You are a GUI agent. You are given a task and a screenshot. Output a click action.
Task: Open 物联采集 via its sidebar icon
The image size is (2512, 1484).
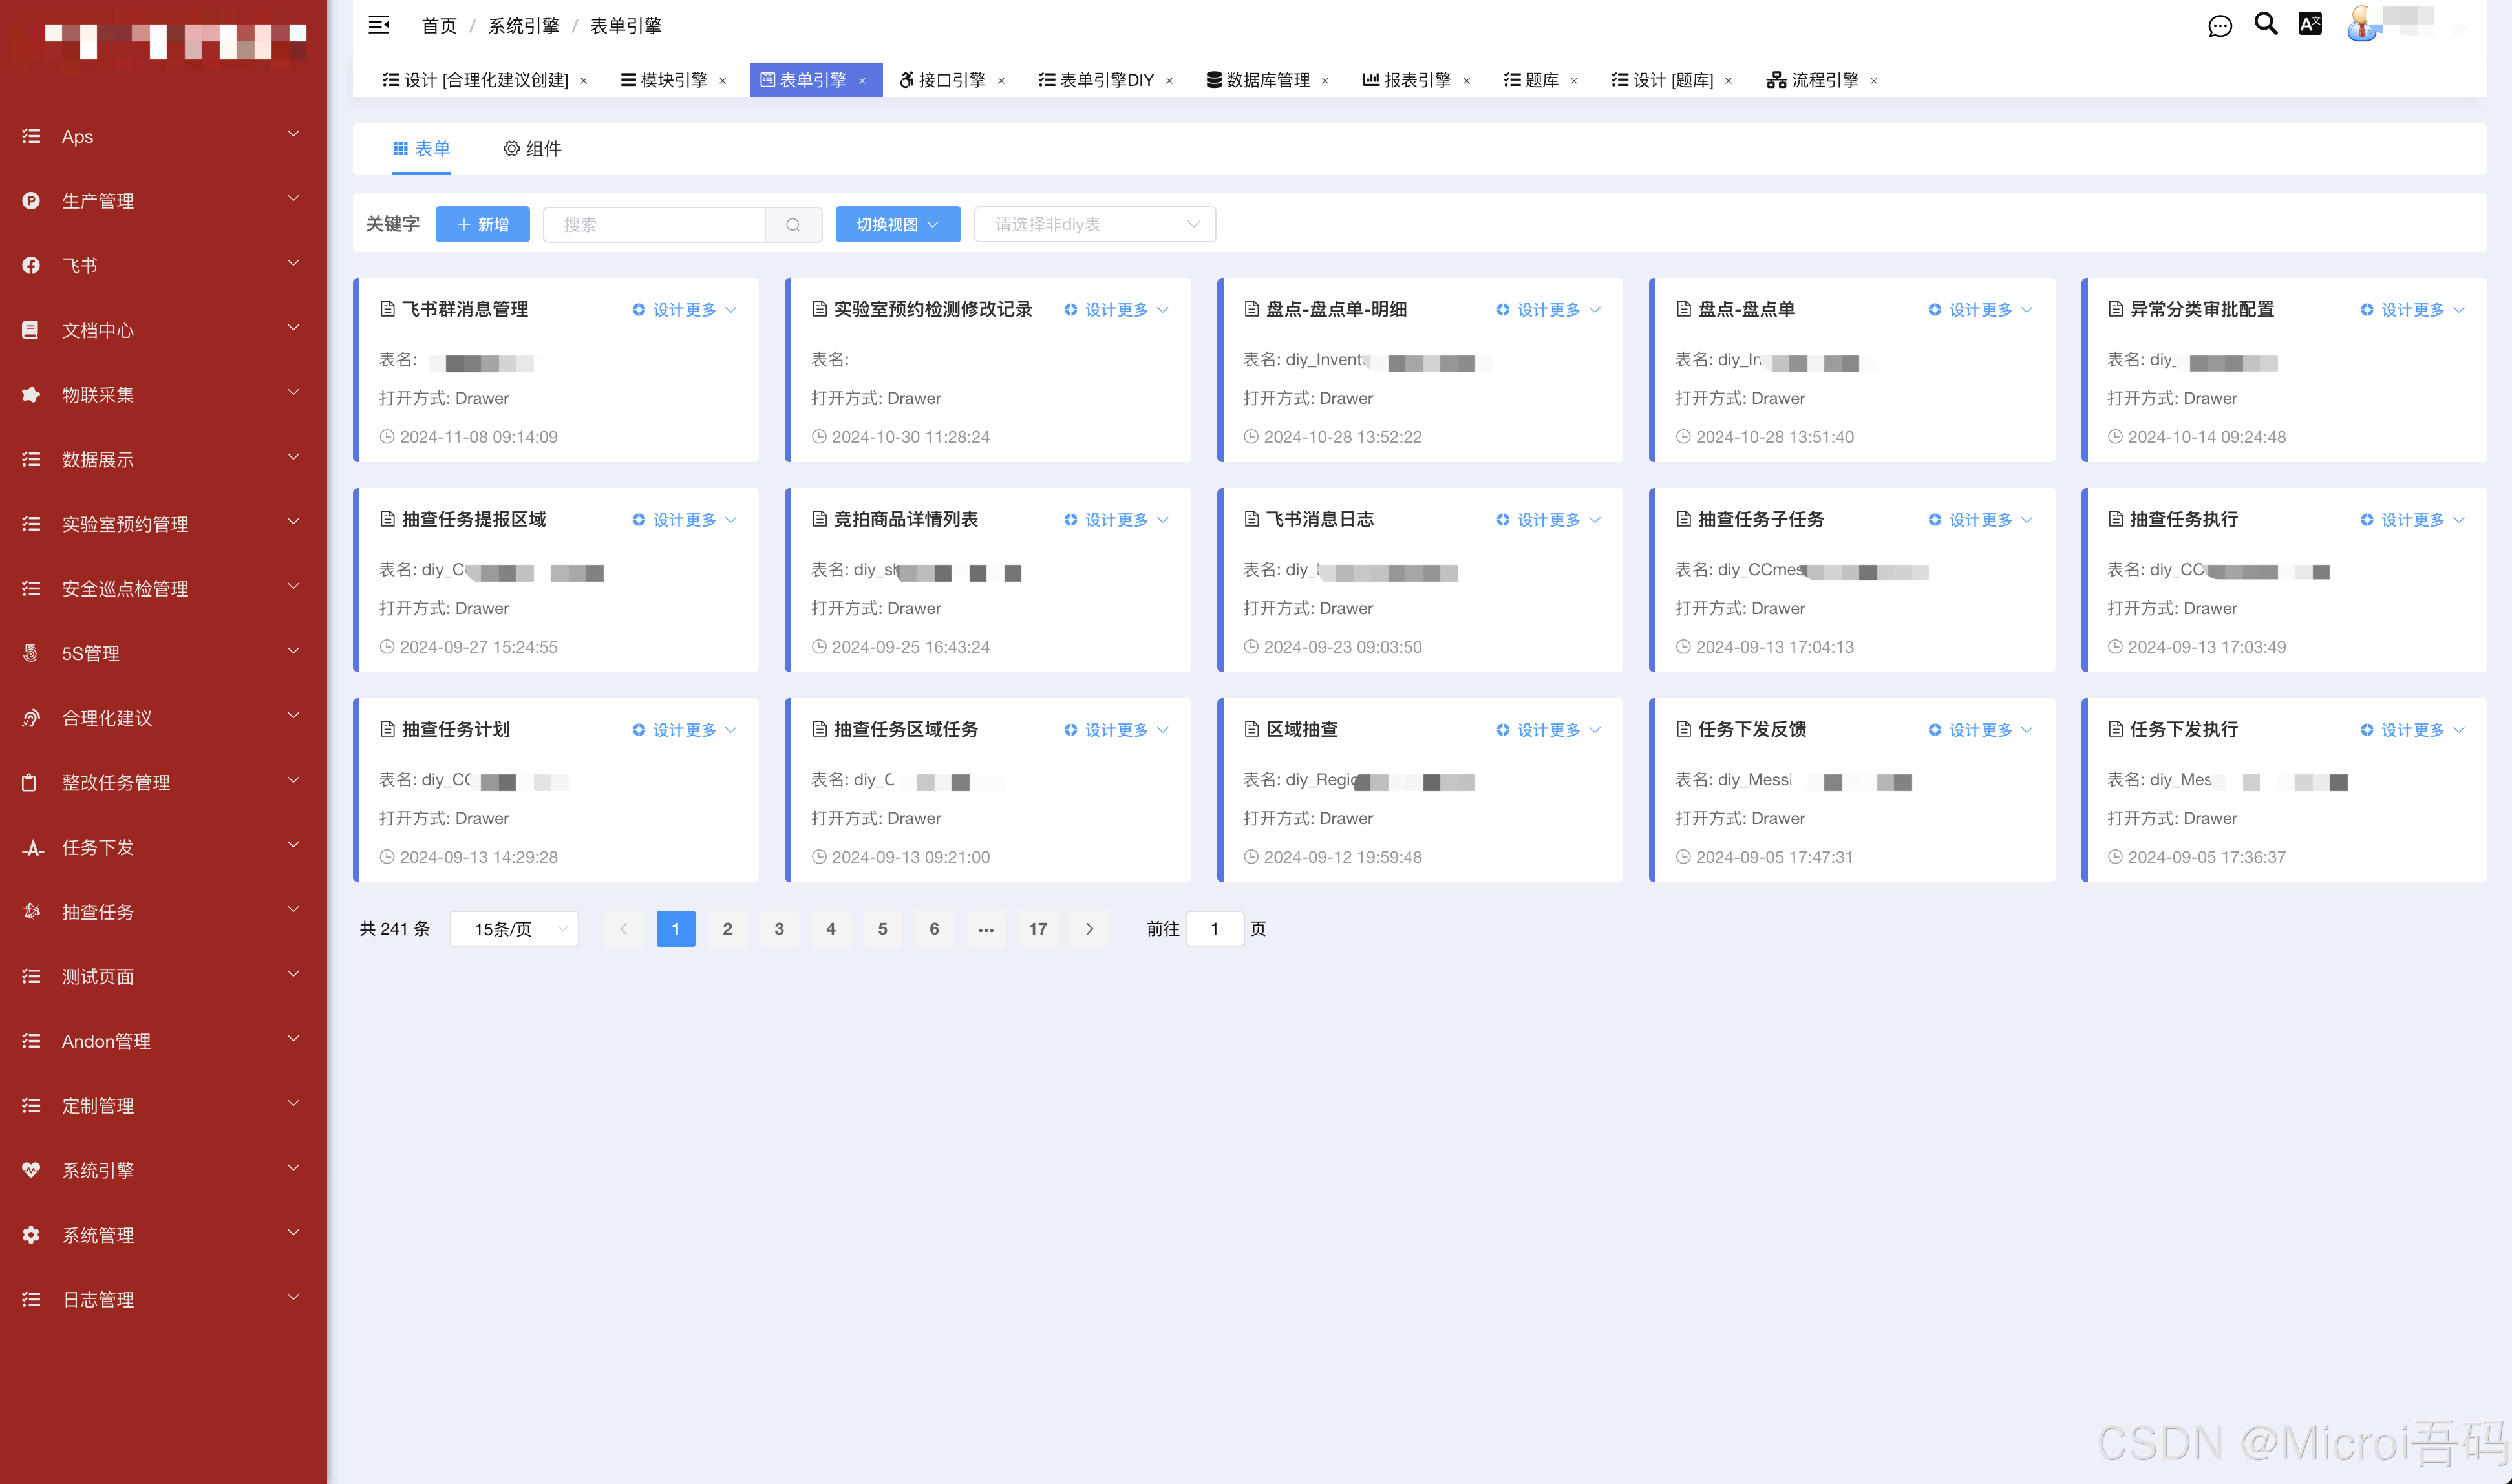click(30, 394)
